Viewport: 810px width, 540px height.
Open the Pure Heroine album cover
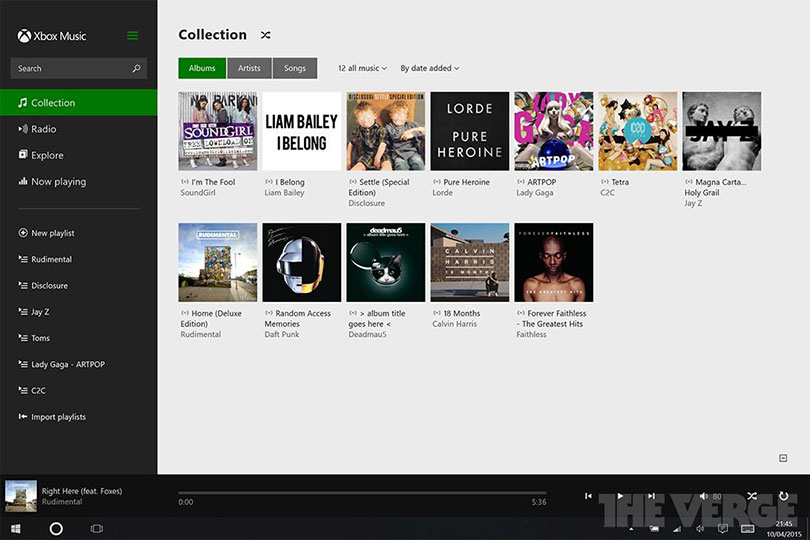point(470,131)
